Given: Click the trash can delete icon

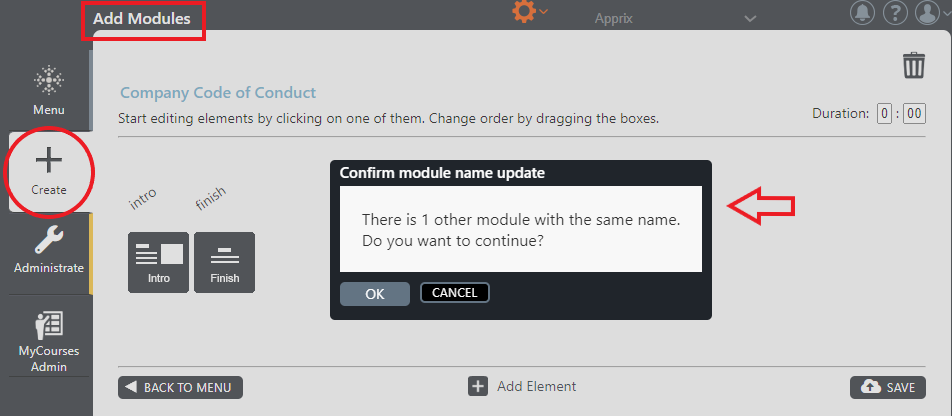Looking at the screenshot, I should (x=913, y=65).
